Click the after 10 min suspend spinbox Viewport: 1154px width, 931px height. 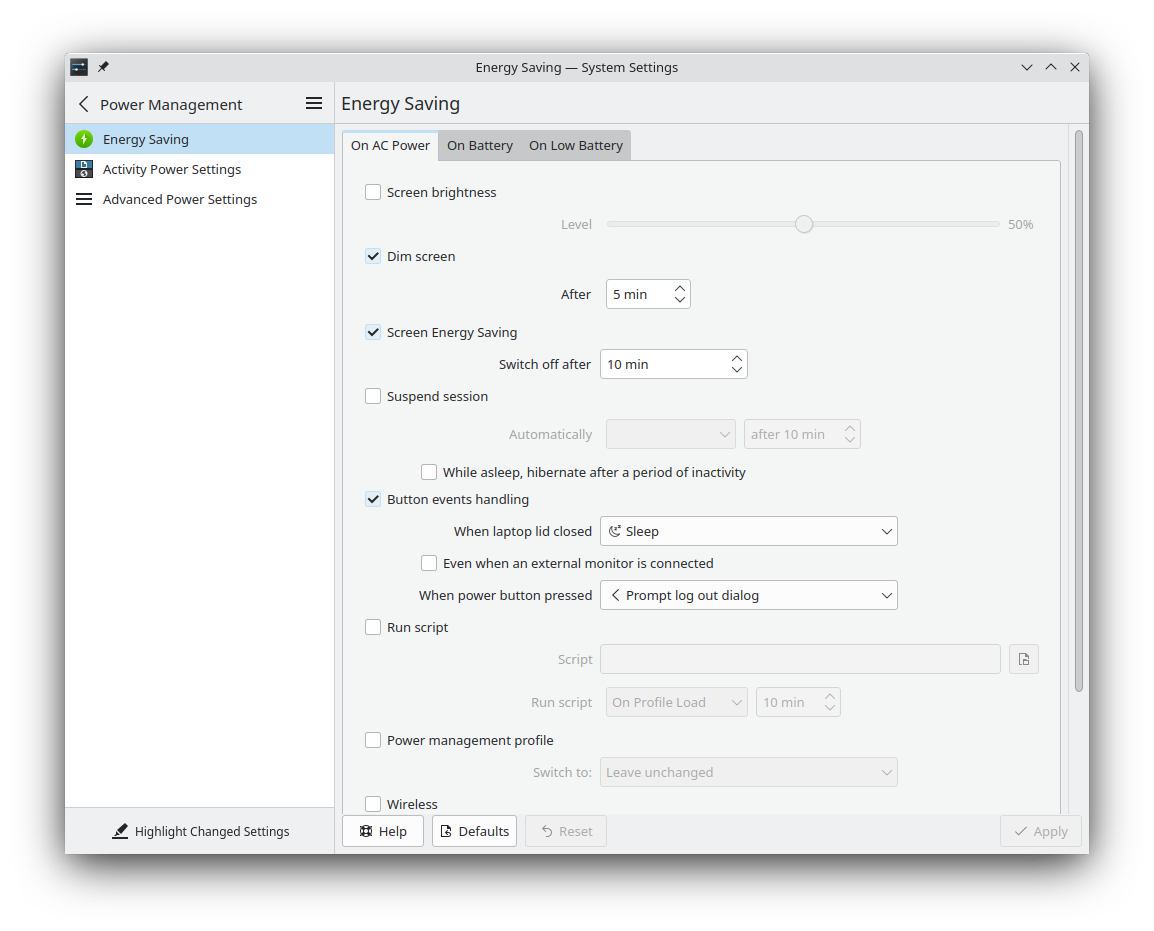(802, 435)
